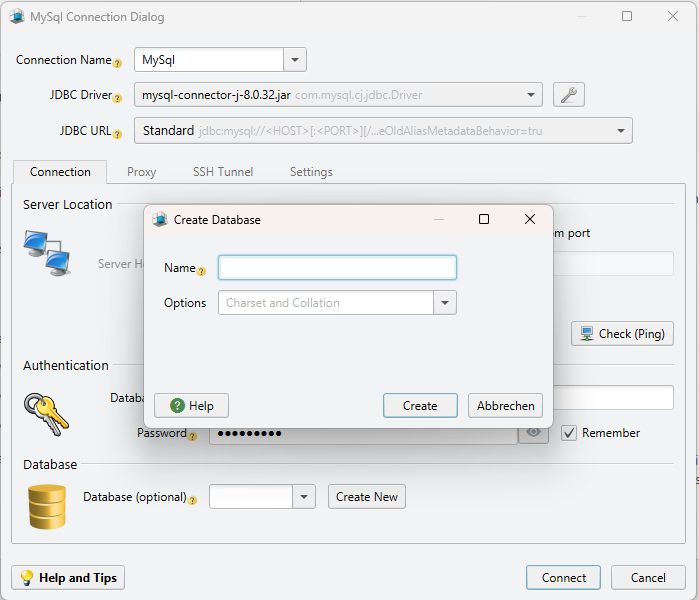Click the Create button in Create Database
Image resolution: width=699 pixels, height=600 pixels.
(x=420, y=406)
